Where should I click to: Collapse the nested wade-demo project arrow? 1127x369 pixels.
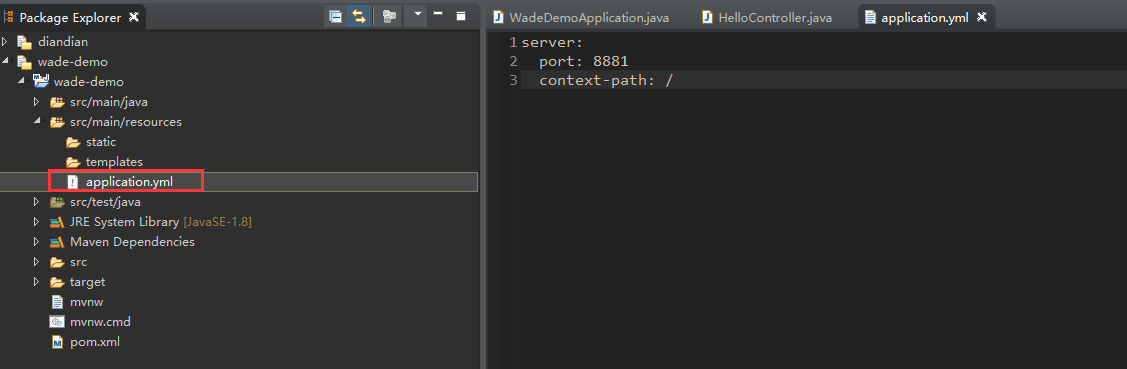[x=21, y=81]
